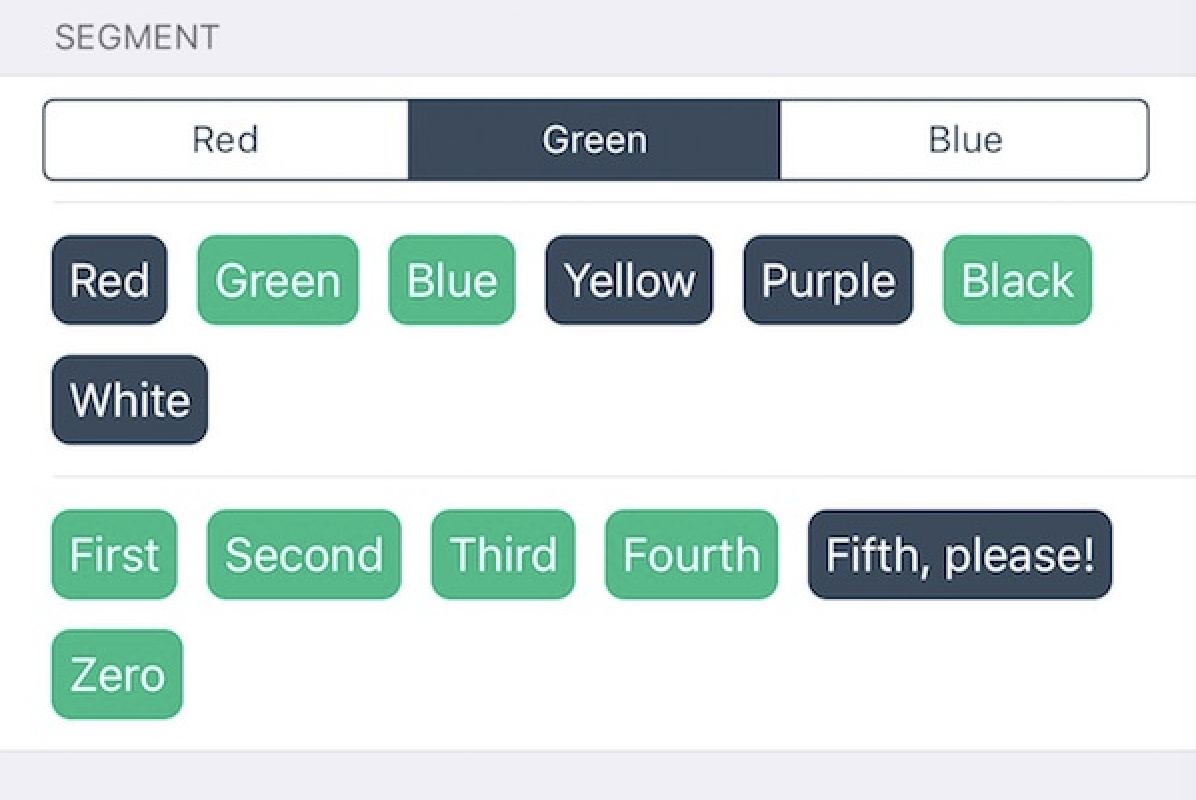Choose the First option chip

coord(114,554)
